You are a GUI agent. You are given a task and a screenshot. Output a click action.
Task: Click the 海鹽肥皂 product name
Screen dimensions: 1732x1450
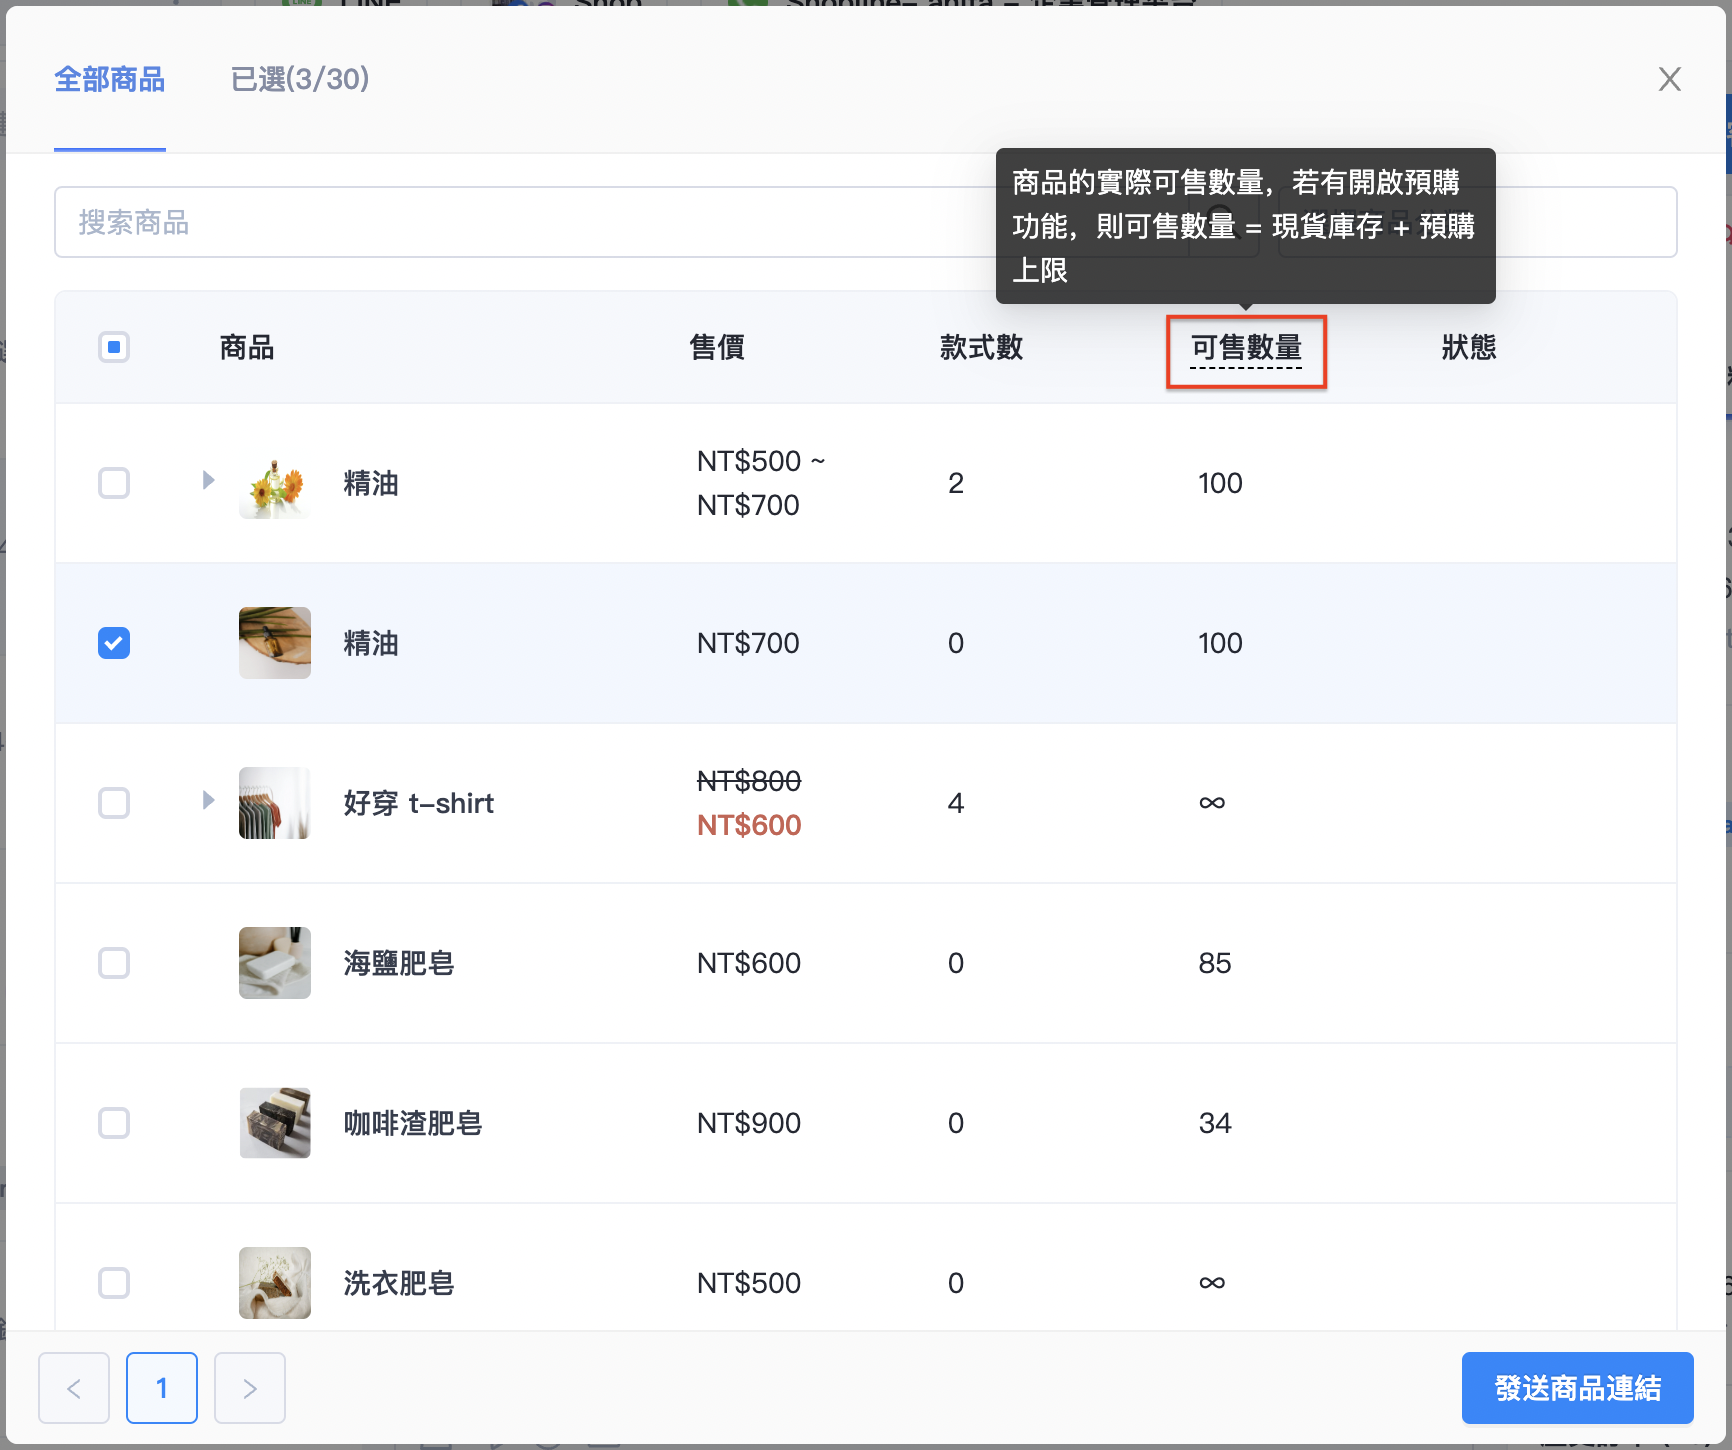[x=399, y=963]
